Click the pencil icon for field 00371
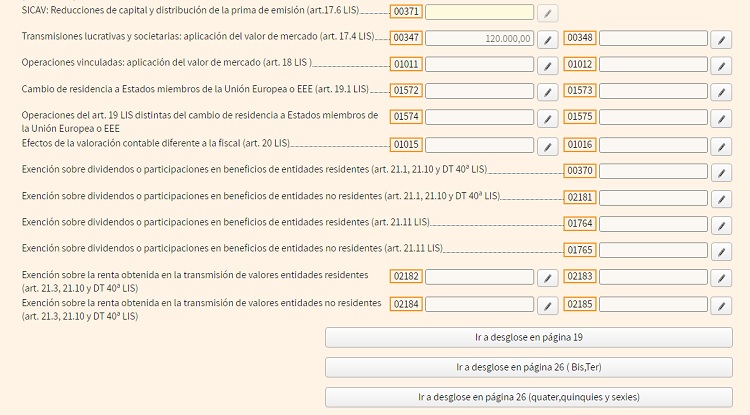Screen dimensions: 750x415 tap(548, 13)
